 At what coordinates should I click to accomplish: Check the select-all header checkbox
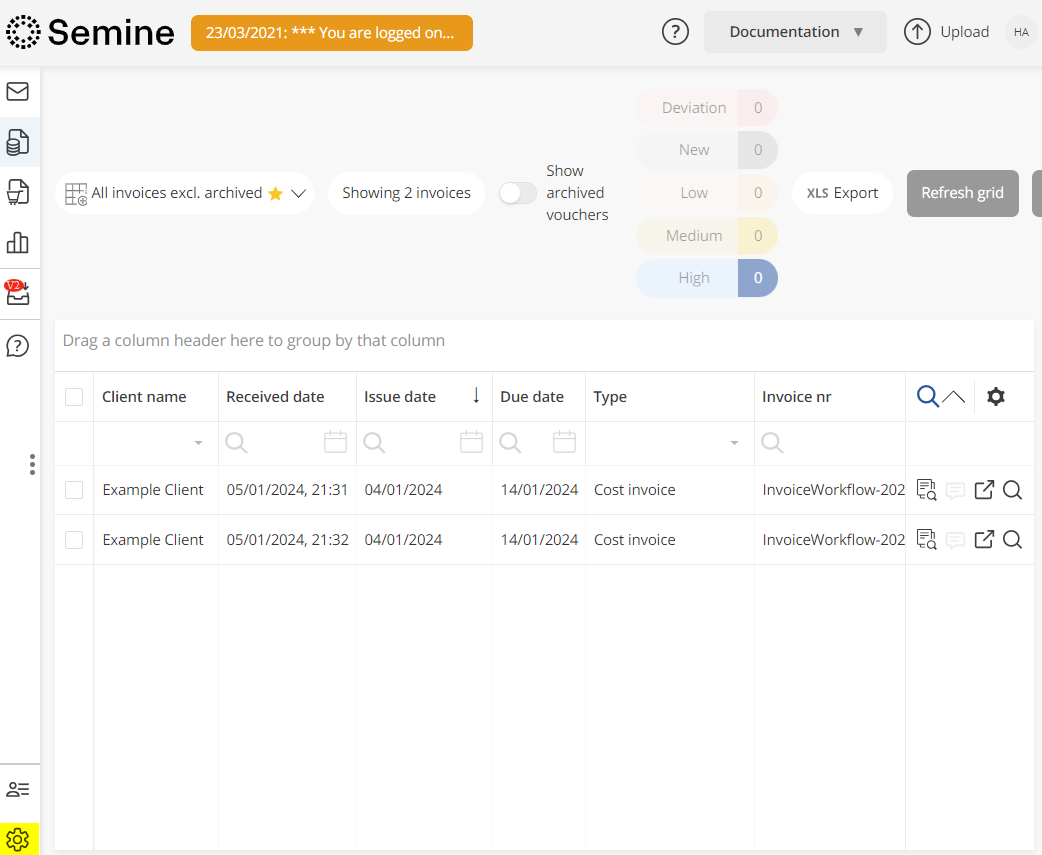pyautogui.click(x=74, y=397)
